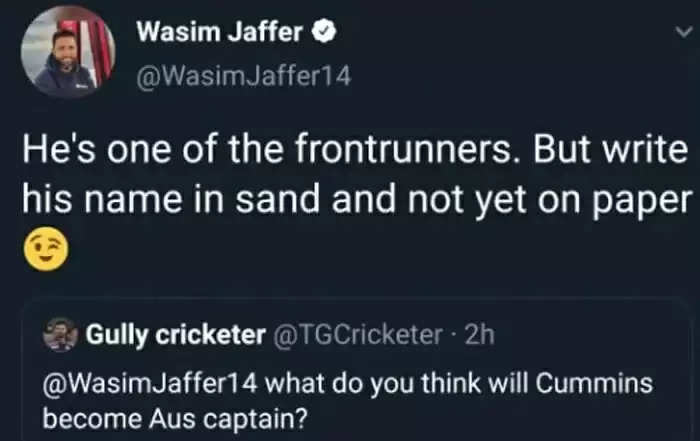
Task: Click the blue verified badge
Action: (x=323, y=32)
